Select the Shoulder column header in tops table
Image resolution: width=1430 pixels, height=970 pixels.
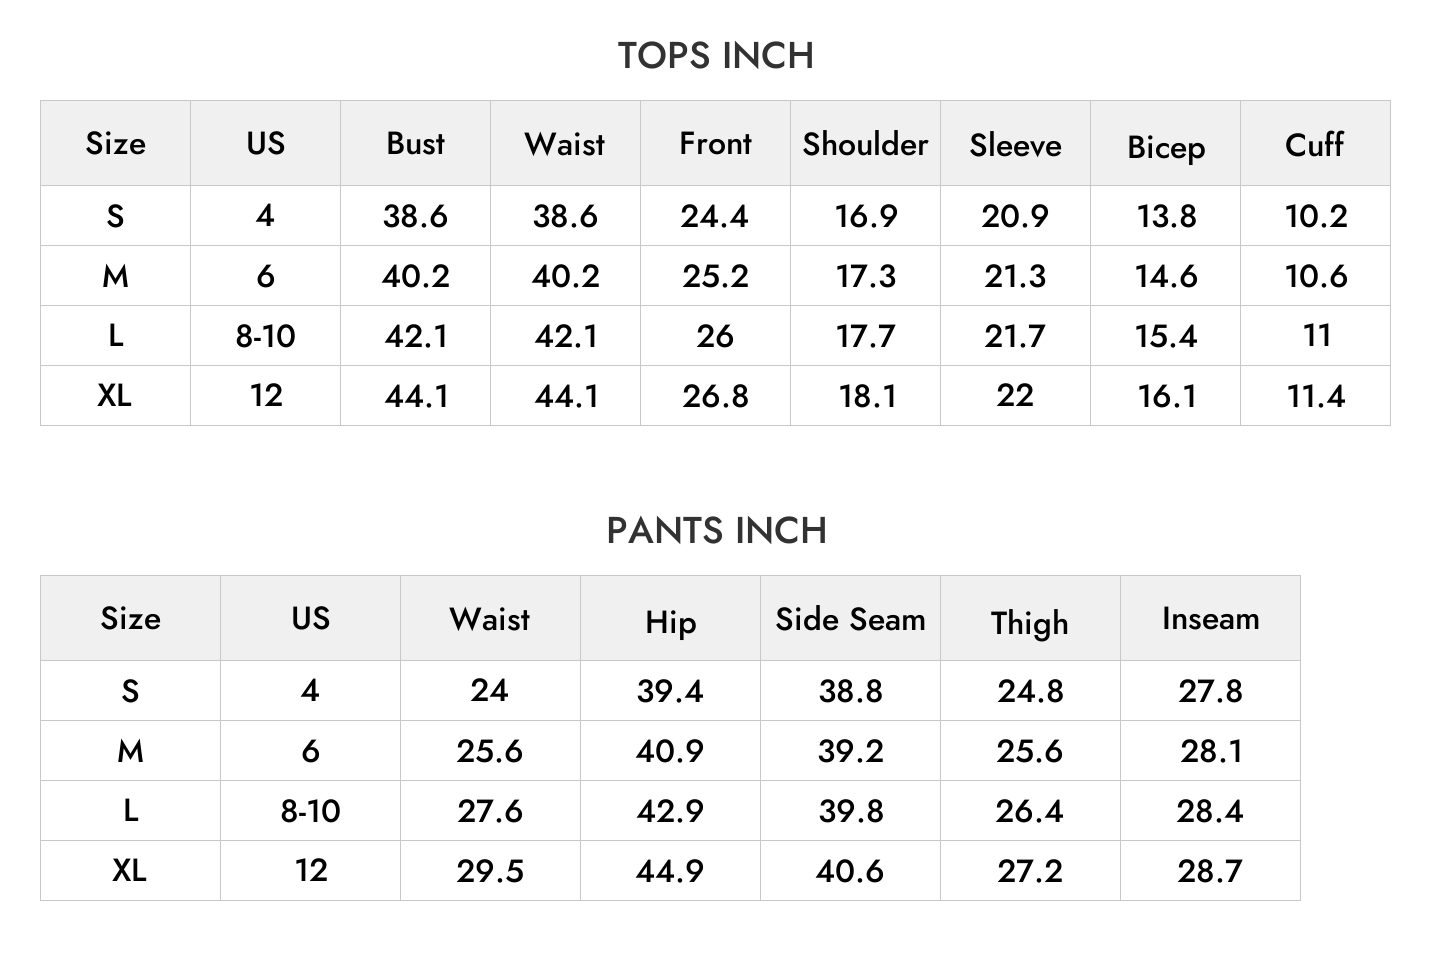click(865, 144)
